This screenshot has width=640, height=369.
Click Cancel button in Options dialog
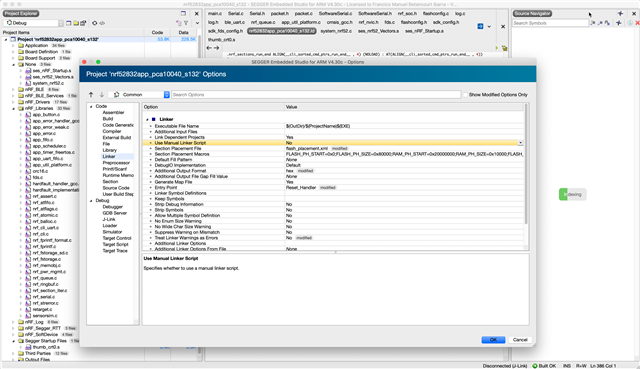click(x=520, y=340)
